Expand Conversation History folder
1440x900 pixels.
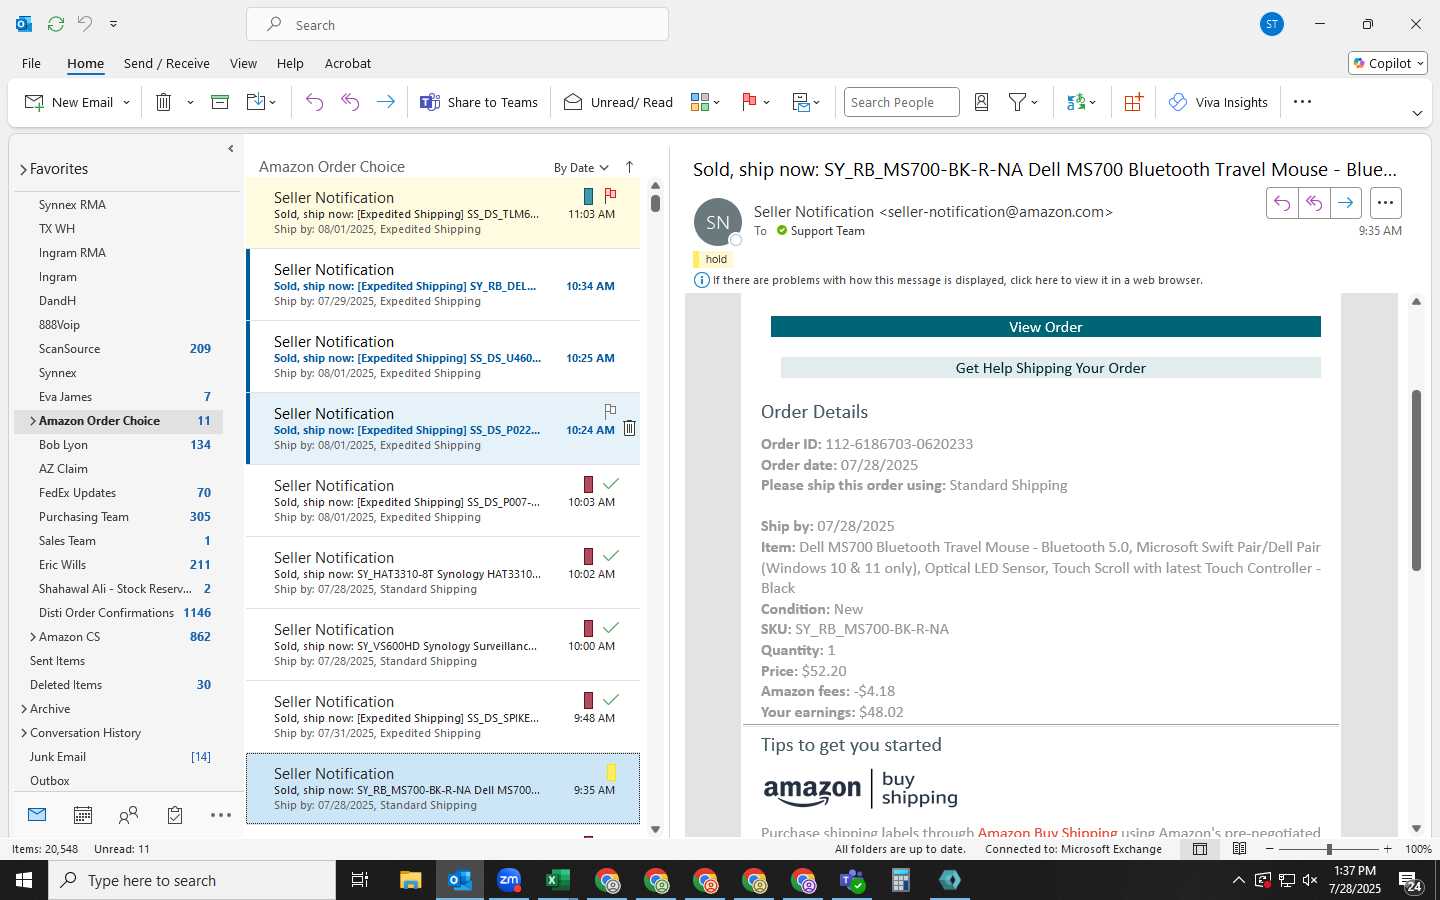(24, 733)
